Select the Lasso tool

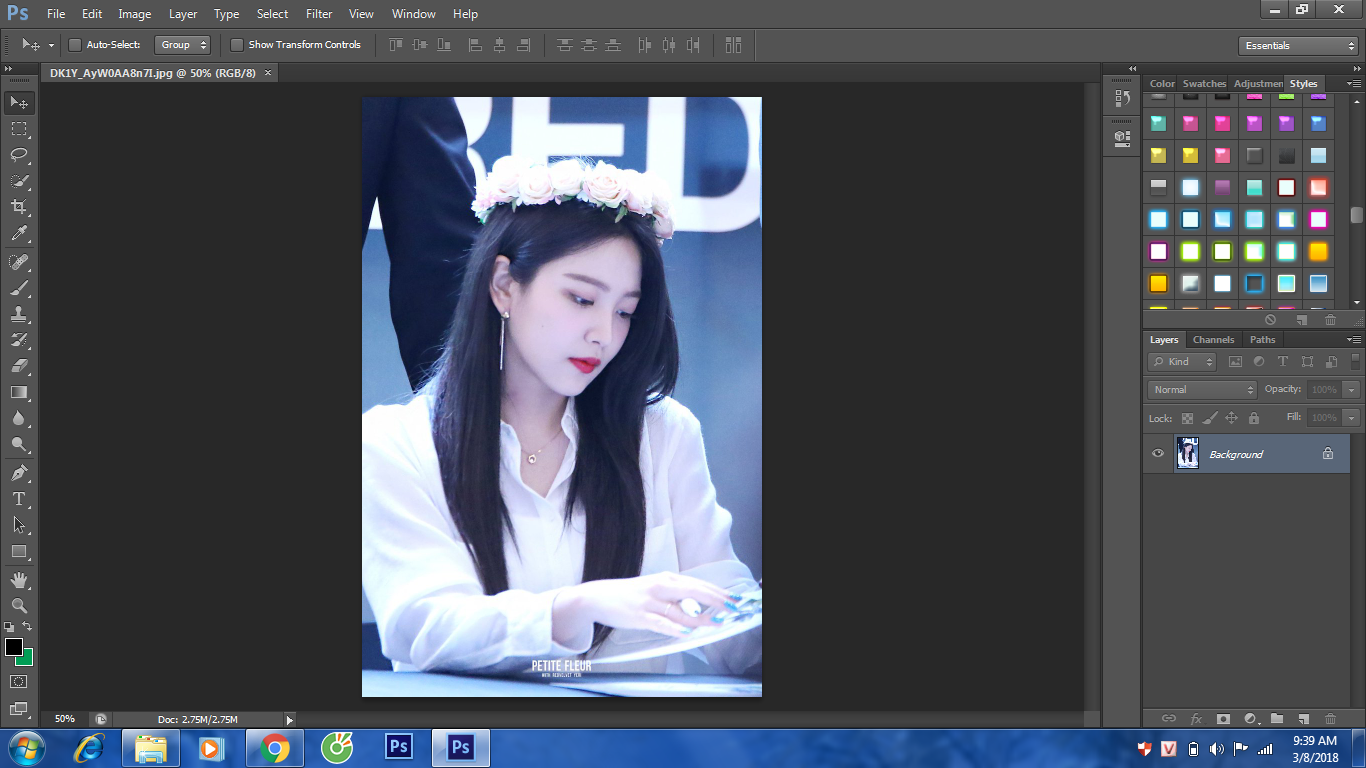pos(19,155)
